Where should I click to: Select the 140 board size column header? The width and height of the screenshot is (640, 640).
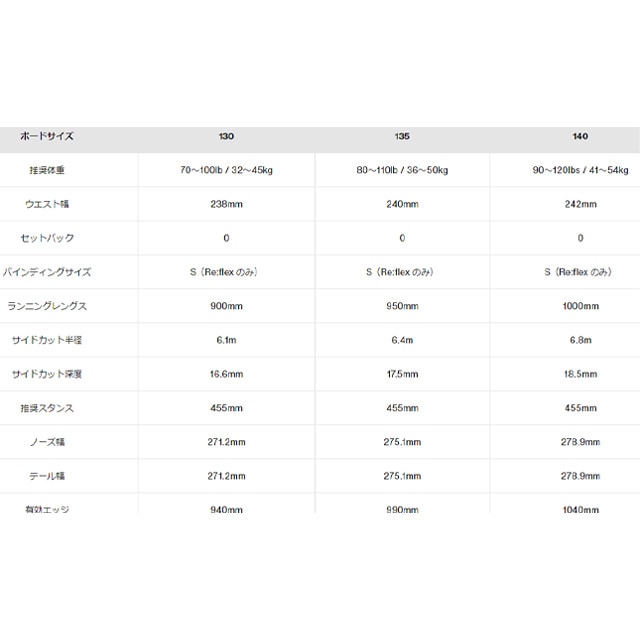(580, 135)
